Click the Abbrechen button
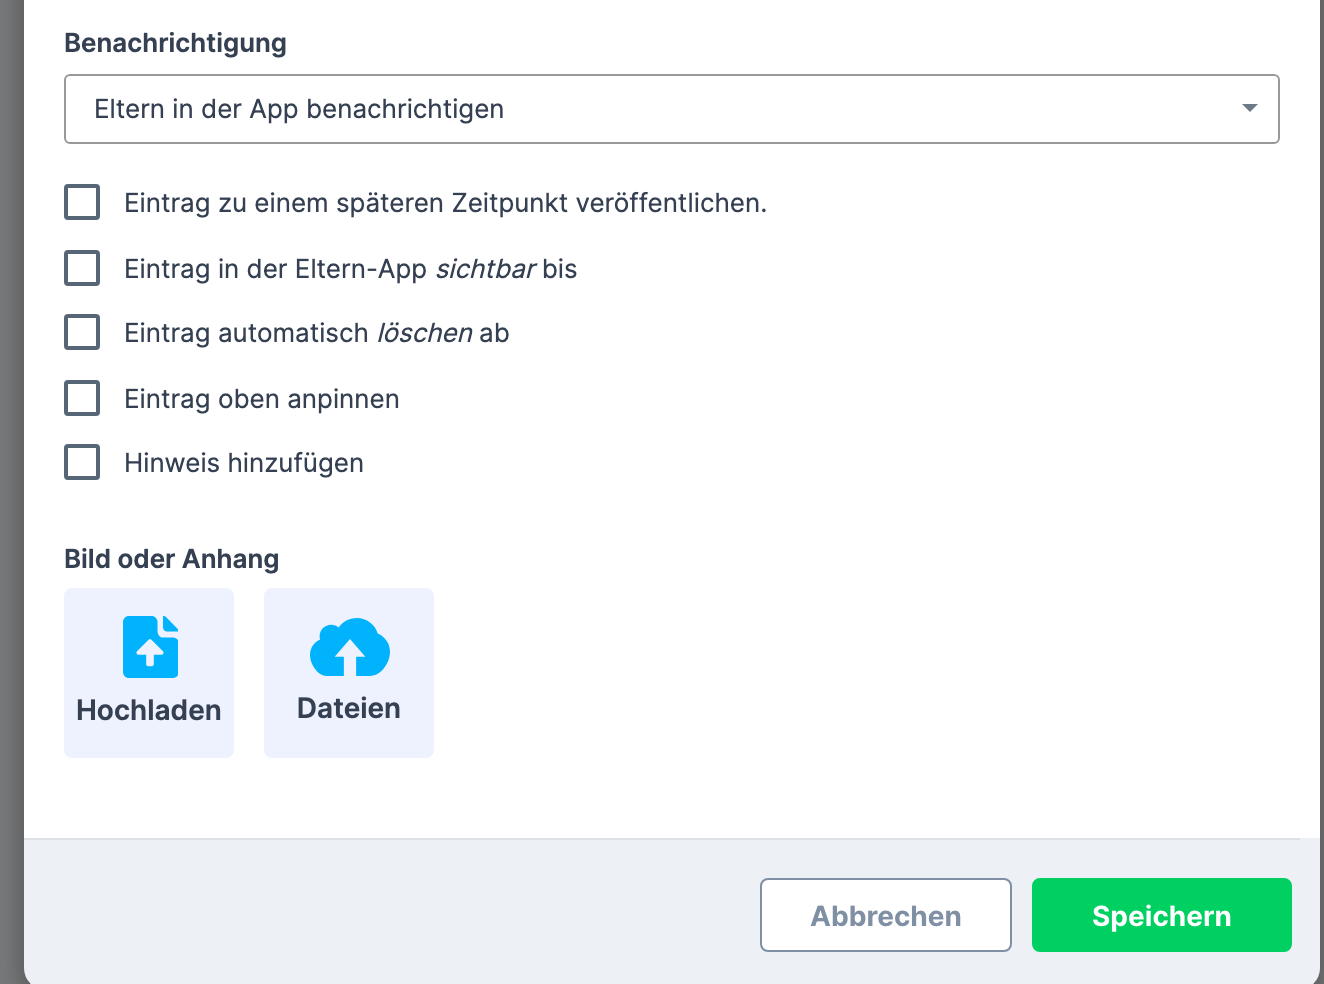The height and width of the screenshot is (984, 1324). click(886, 915)
